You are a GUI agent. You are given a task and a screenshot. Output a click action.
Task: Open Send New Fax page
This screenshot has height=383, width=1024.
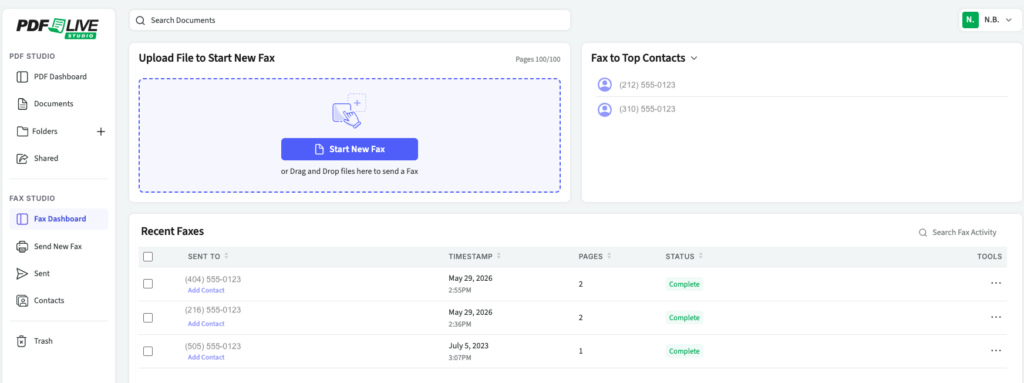(x=59, y=246)
